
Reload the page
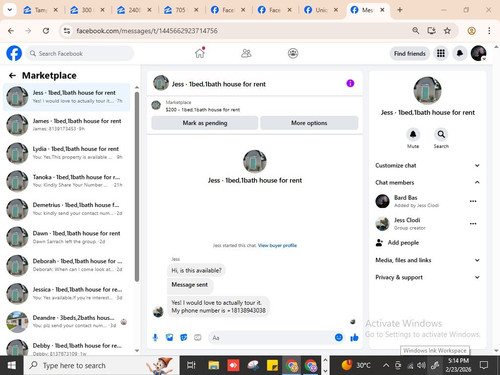(x=46, y=31)
